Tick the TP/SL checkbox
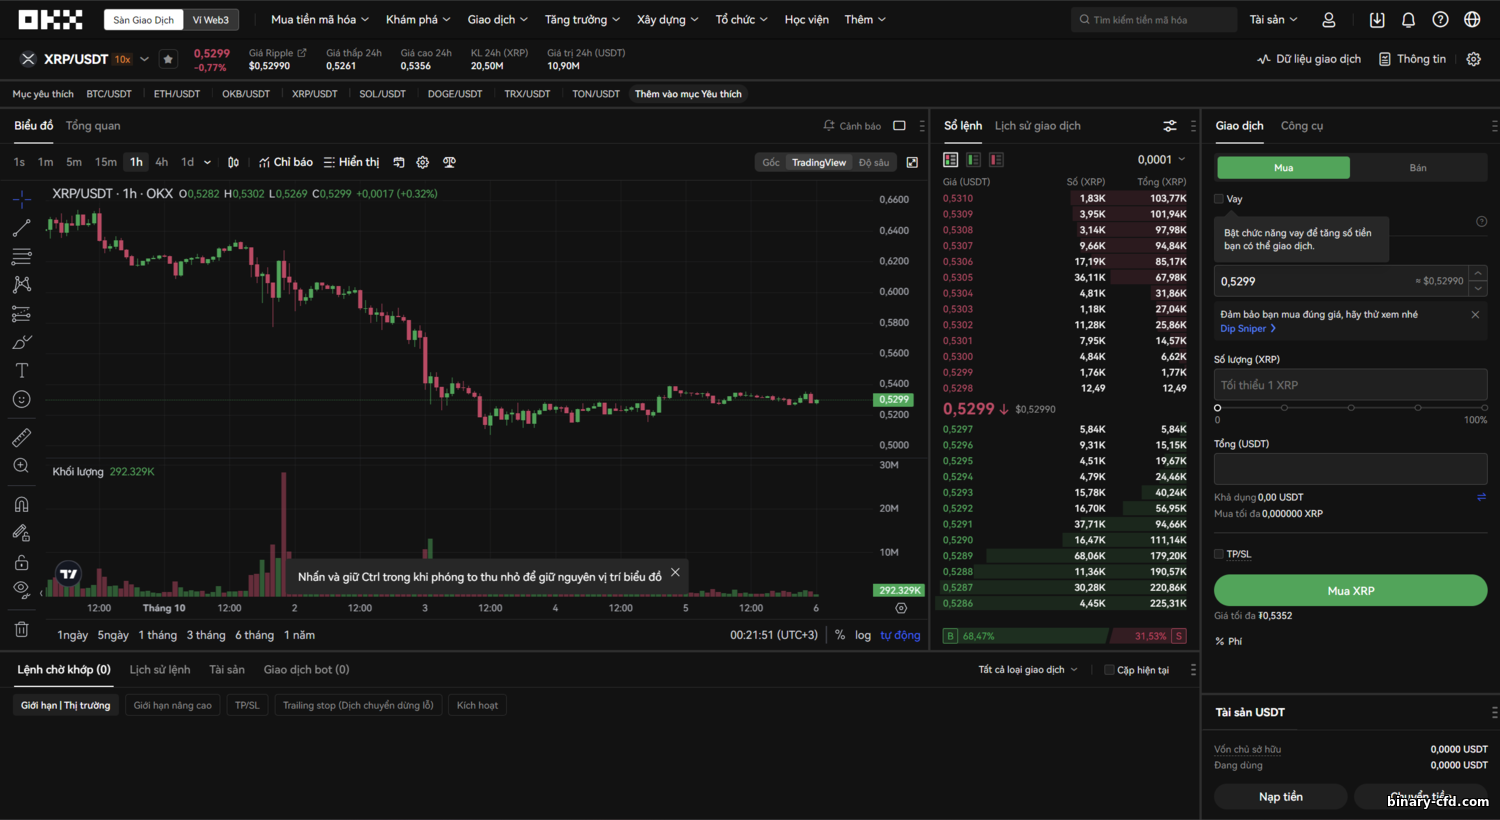Viewport: 1500px width, 820px height. point(1219,554)
